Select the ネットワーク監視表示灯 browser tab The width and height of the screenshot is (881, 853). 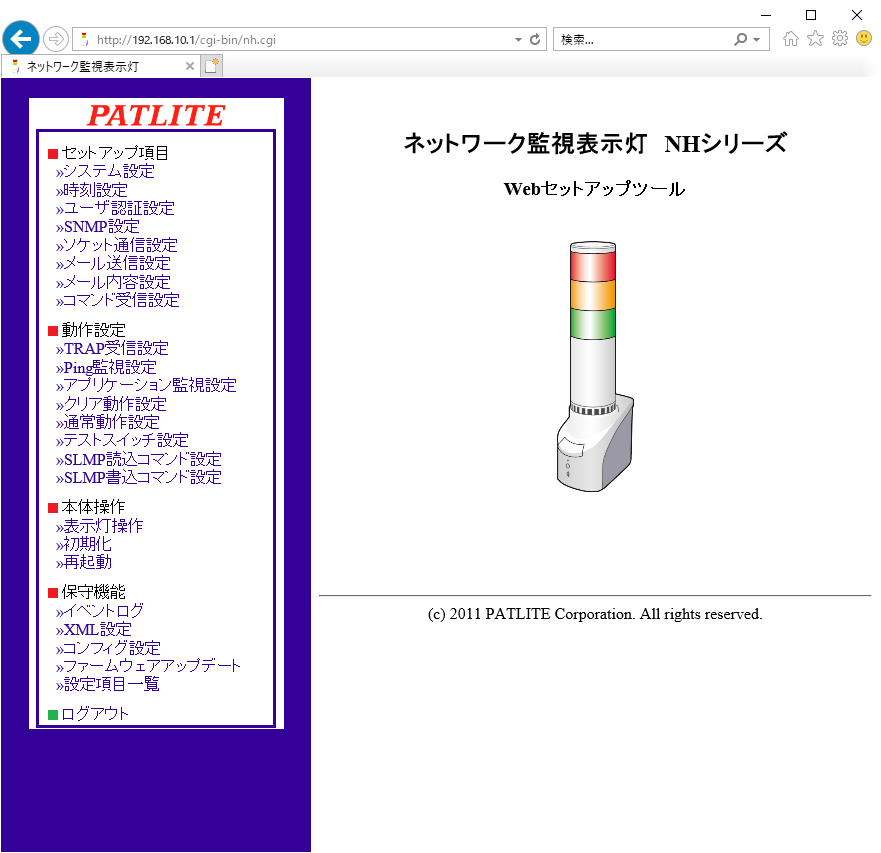click(x=101, y=66)
